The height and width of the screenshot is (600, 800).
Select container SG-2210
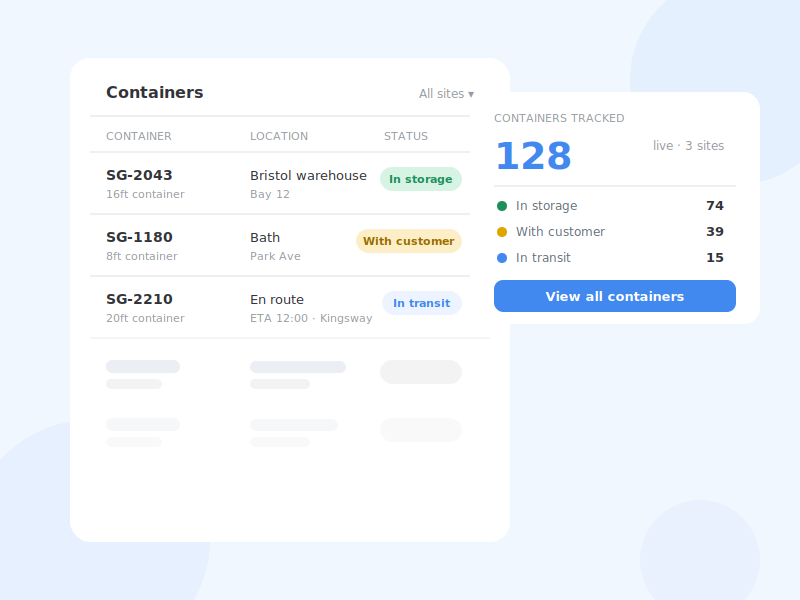(139, 299)
